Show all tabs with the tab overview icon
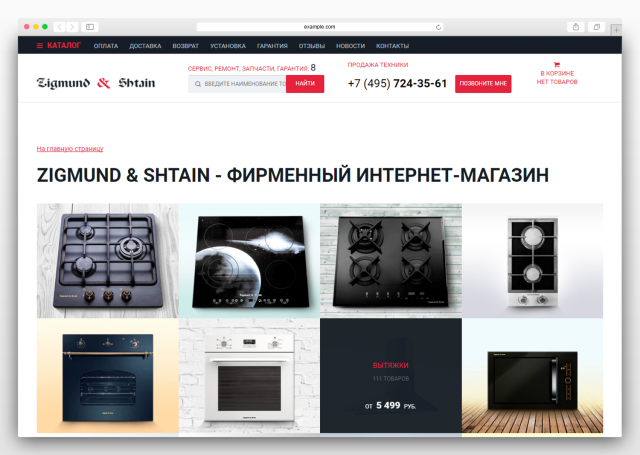Viewport: 640px width, 455px height. pos(596,27)
